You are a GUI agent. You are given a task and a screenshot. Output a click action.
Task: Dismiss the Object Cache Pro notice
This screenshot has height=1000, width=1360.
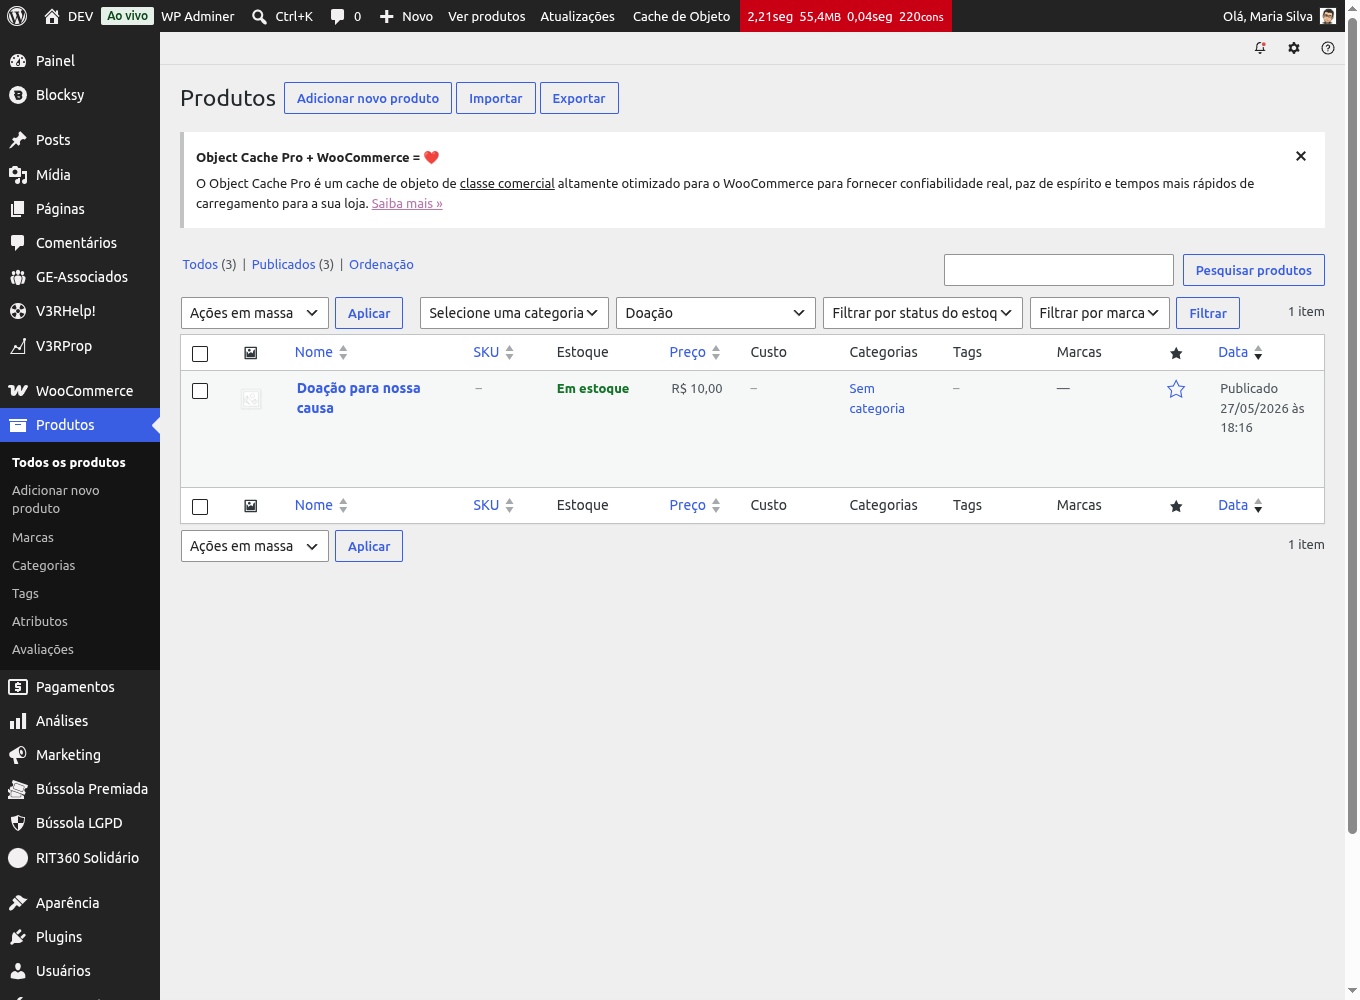1301,156
